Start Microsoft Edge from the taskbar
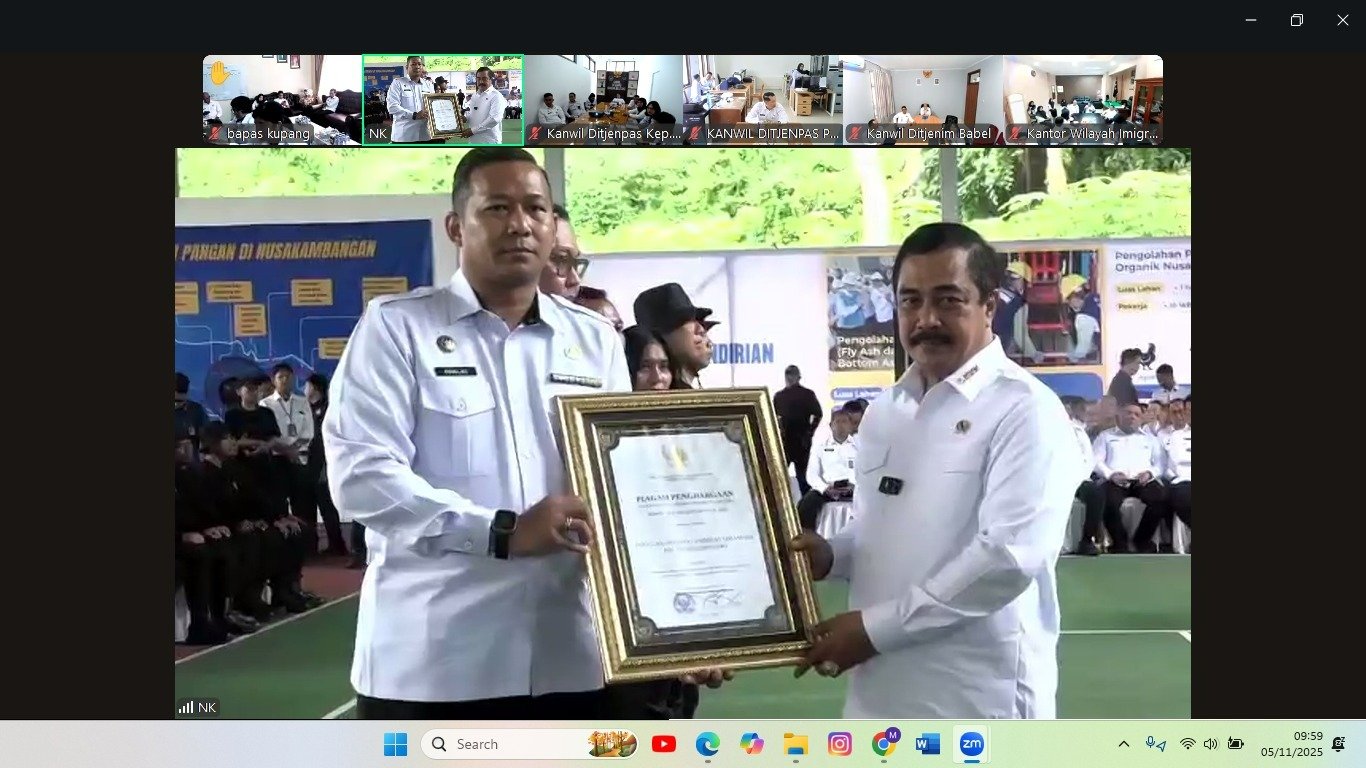 [x=709, y=744]
